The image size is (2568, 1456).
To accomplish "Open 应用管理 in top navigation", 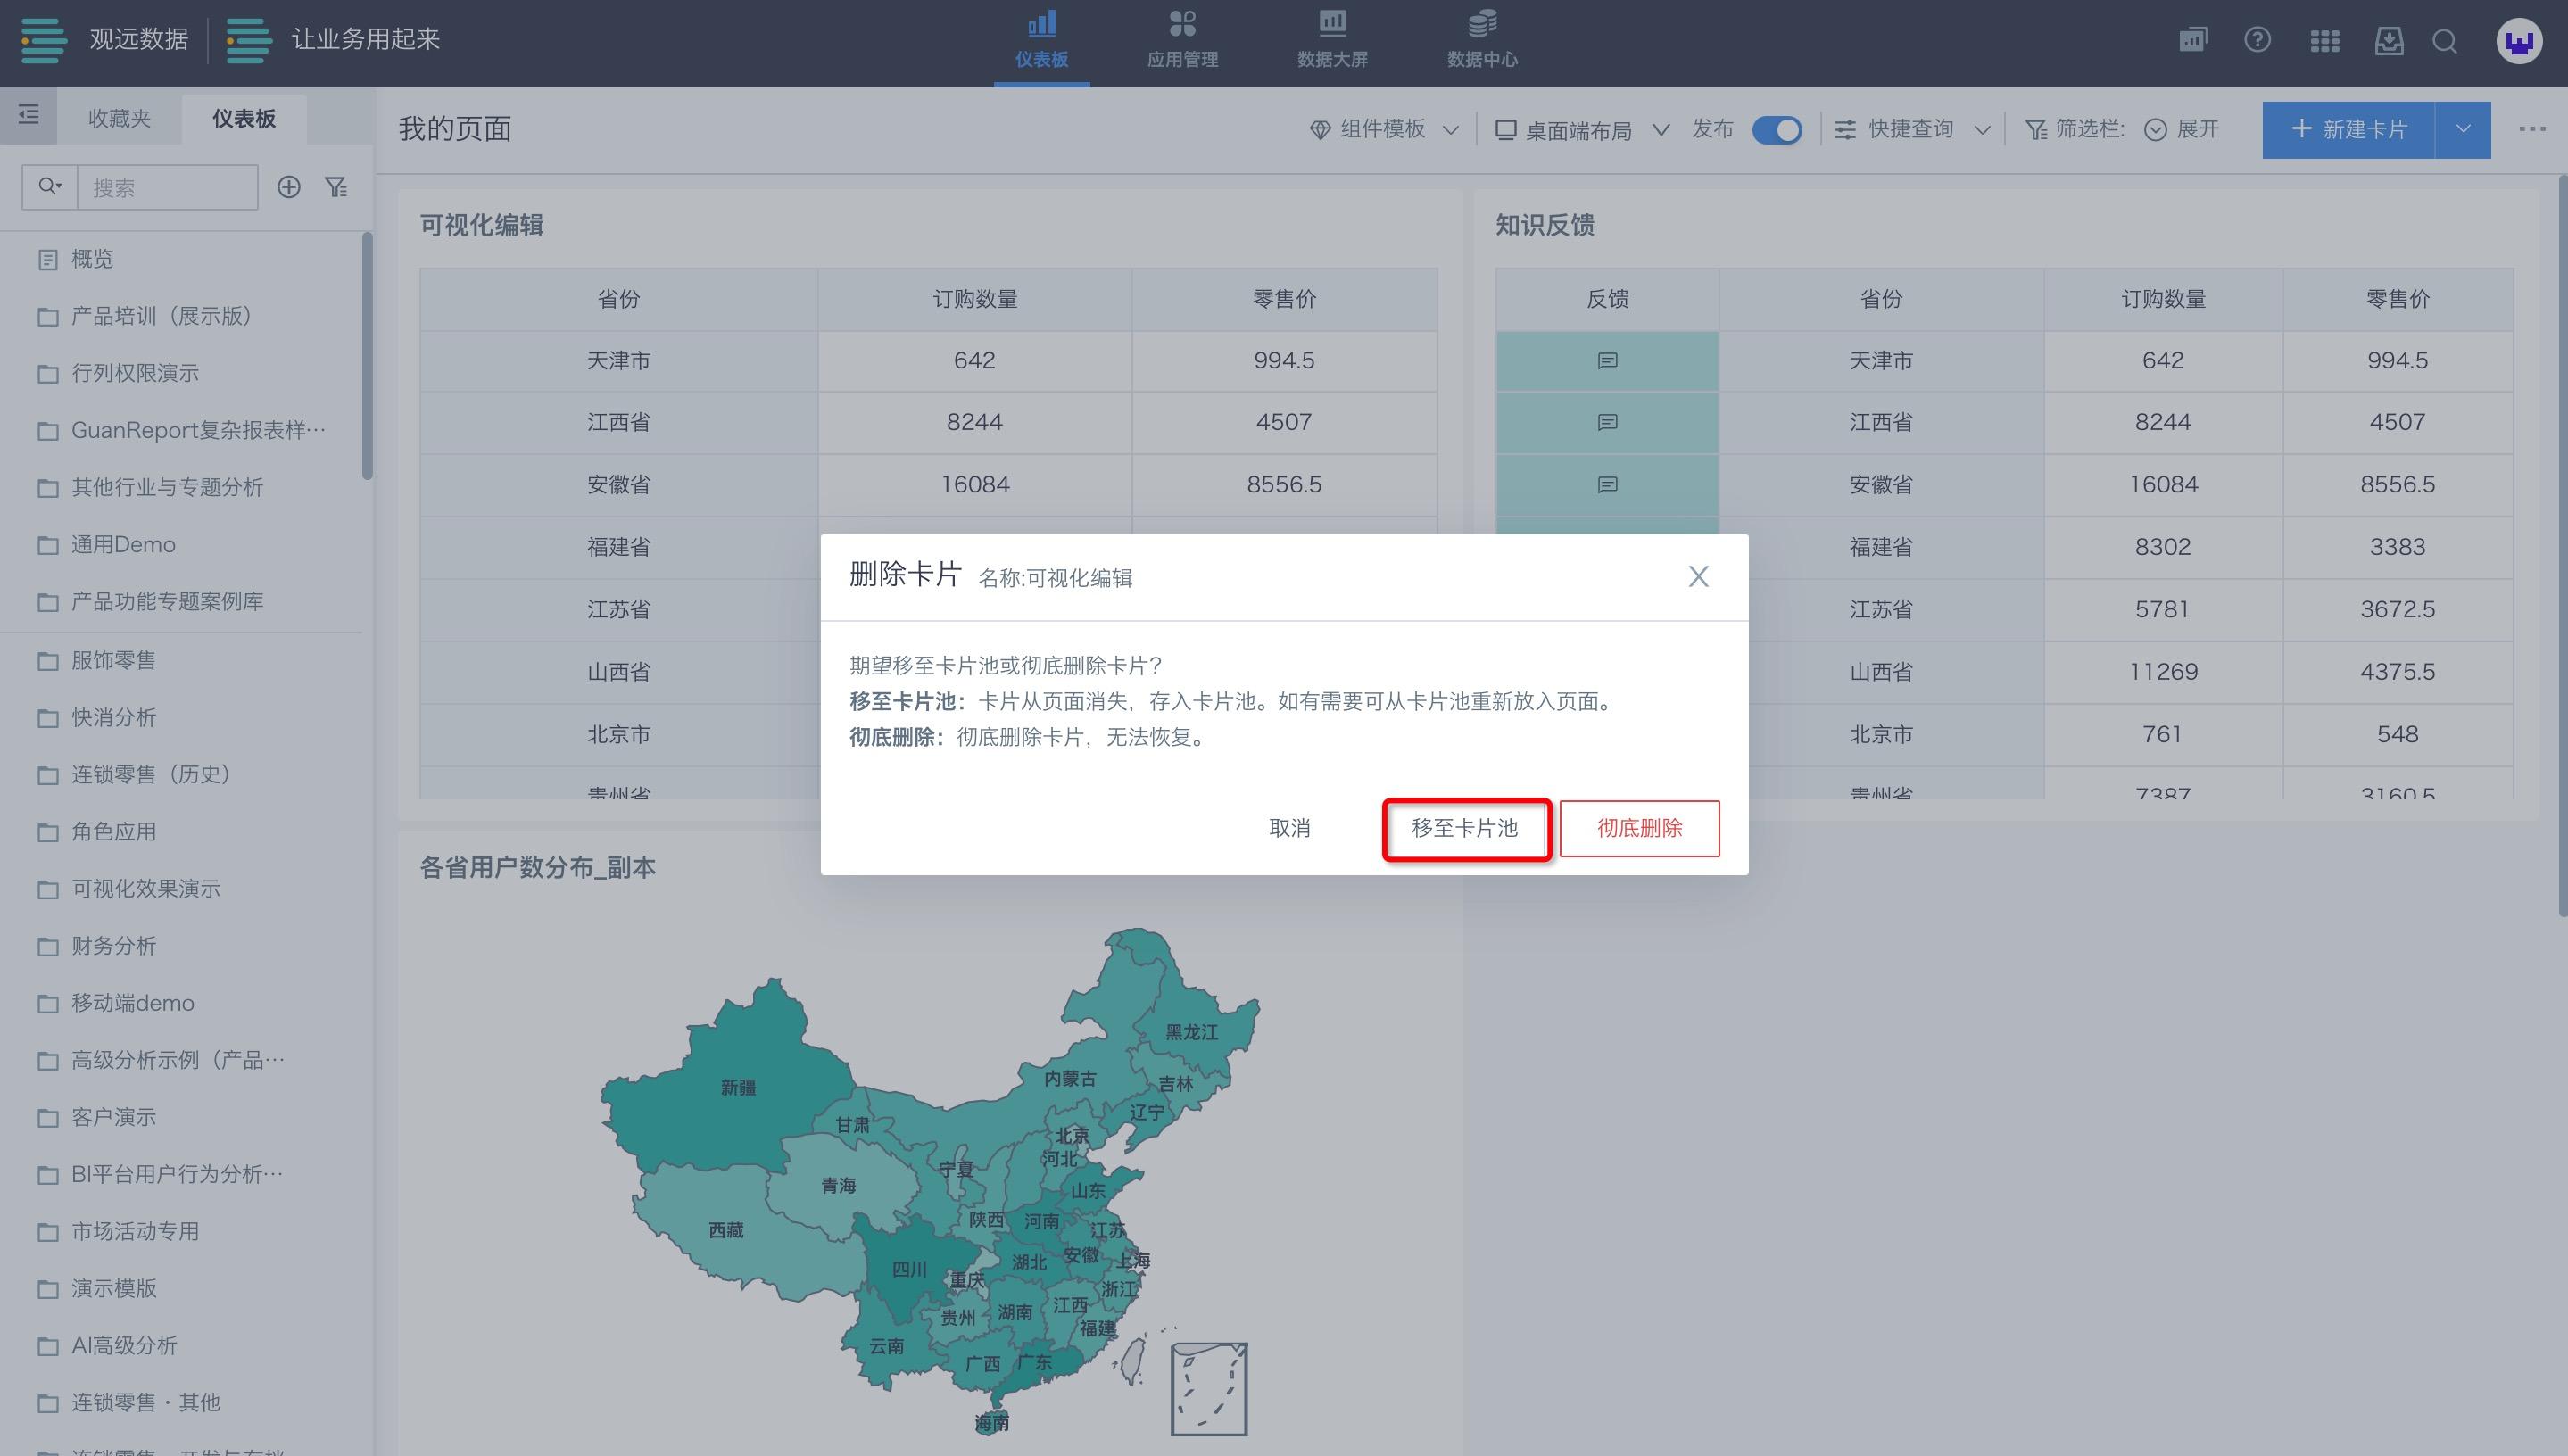I will [x=1182, y=42].
